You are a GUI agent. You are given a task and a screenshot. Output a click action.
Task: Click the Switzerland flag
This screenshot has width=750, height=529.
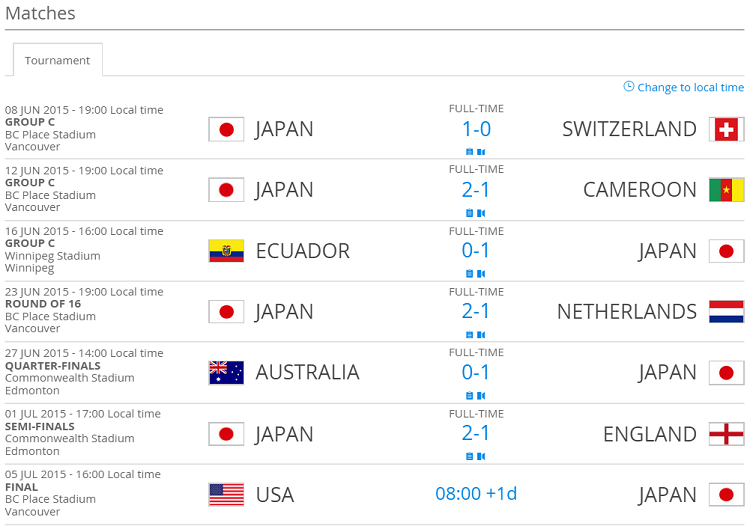coord(726,129)
